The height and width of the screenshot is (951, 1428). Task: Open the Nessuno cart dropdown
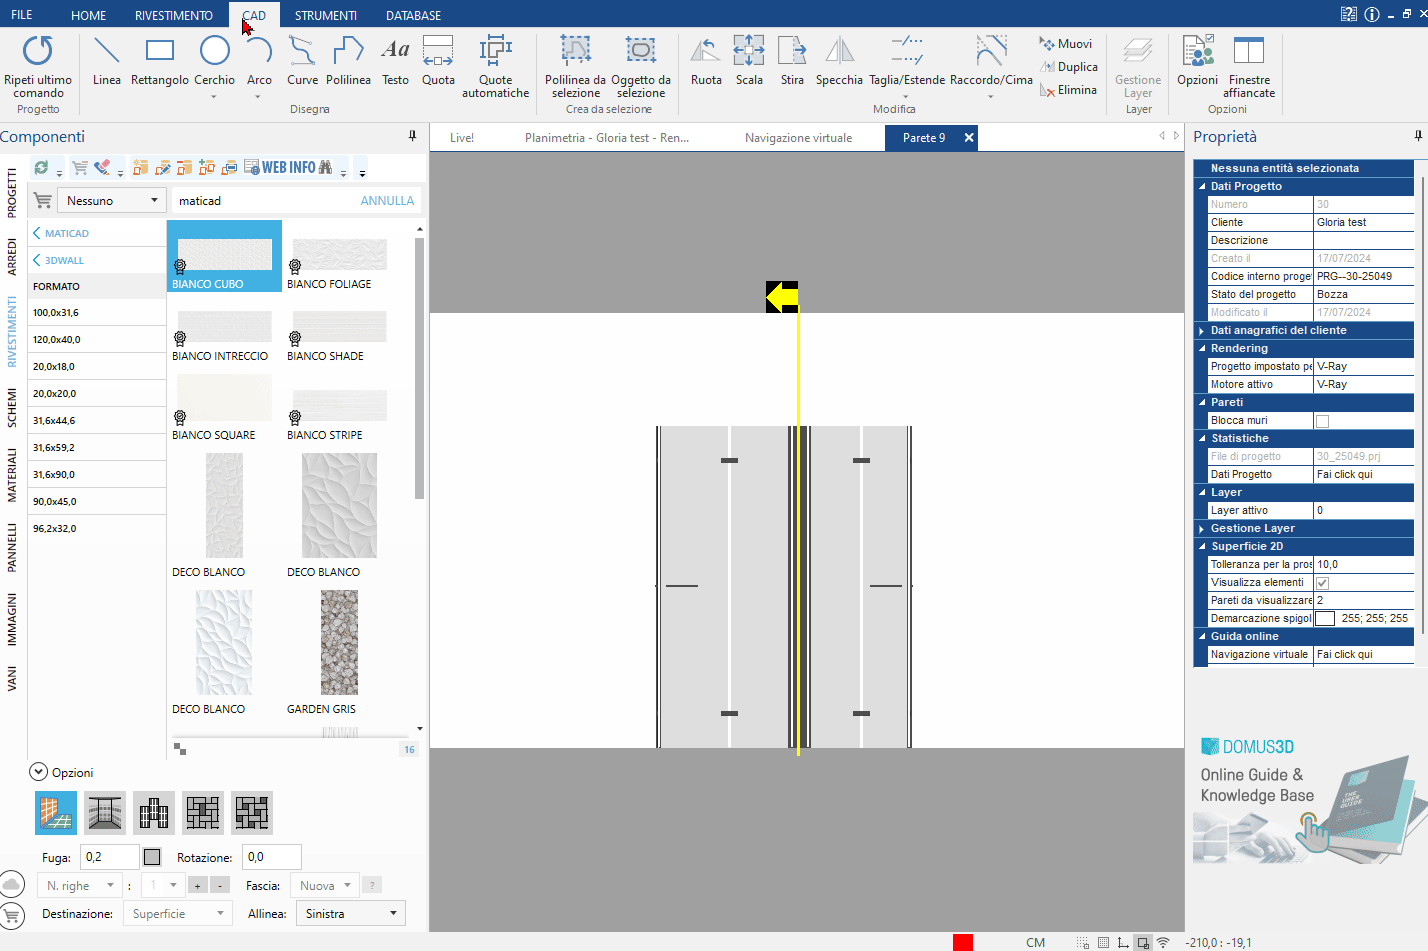tap(111, 201)
